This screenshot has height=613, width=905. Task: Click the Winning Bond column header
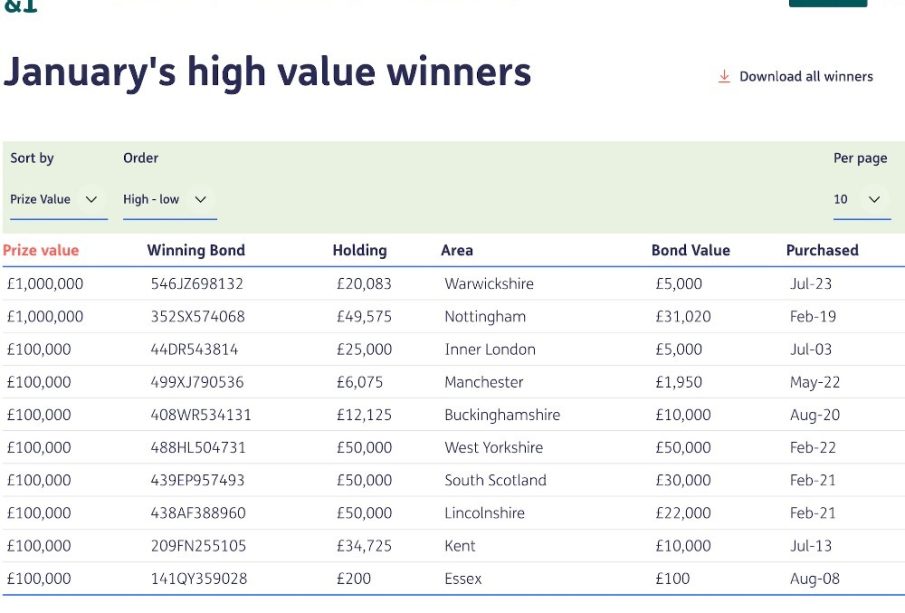coord(196,251)
